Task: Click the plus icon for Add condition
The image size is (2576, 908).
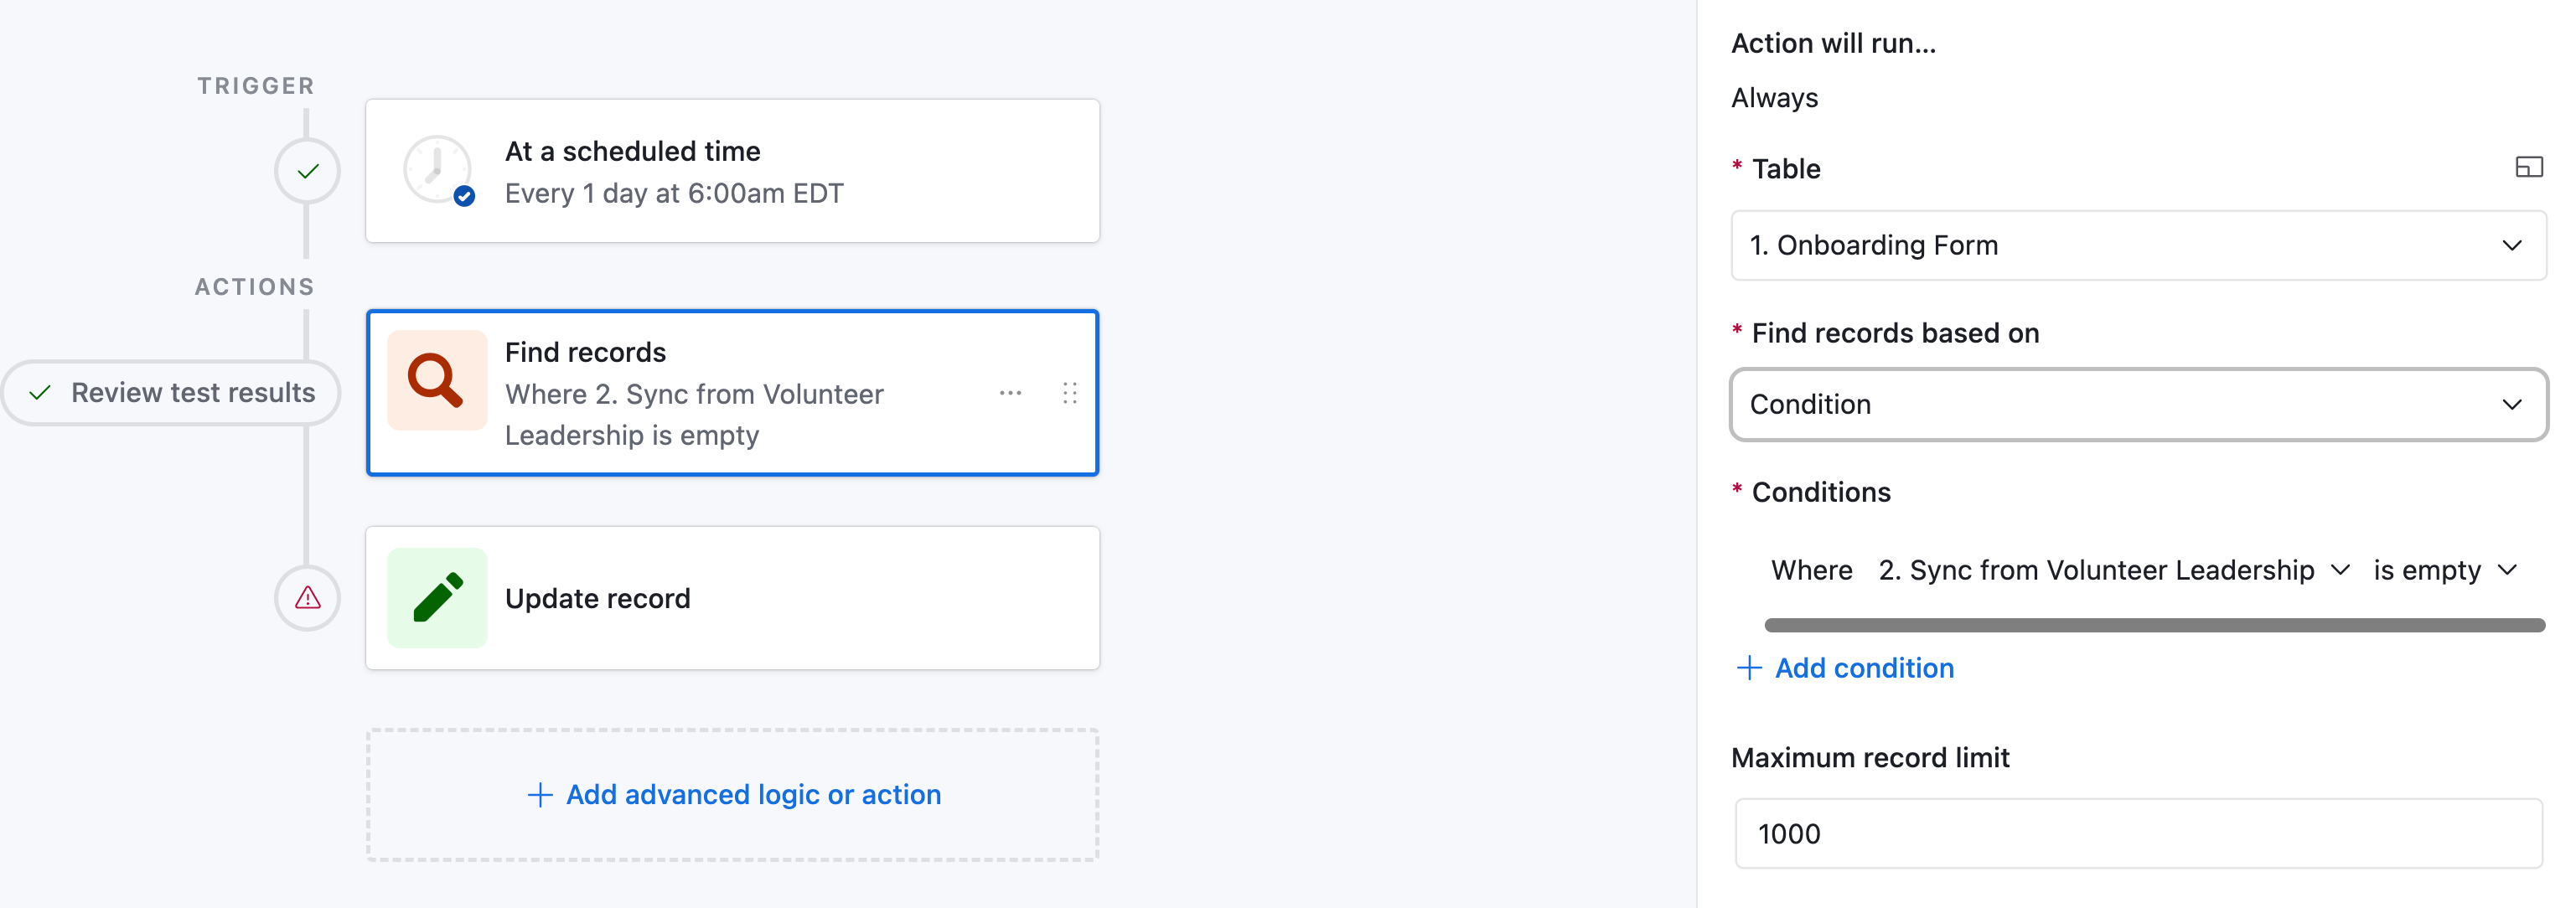Action: (x=1749, y=668)
